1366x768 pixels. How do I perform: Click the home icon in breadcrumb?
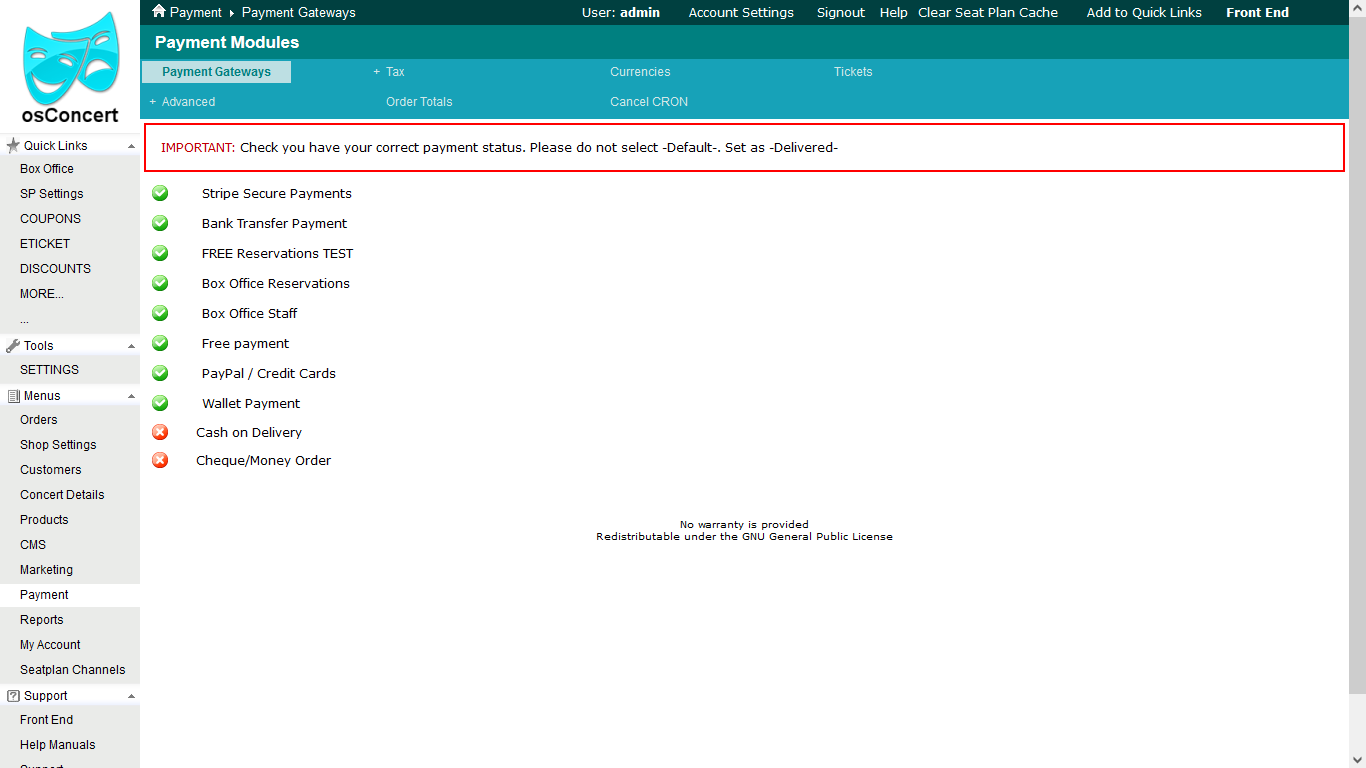pos(159,12)
